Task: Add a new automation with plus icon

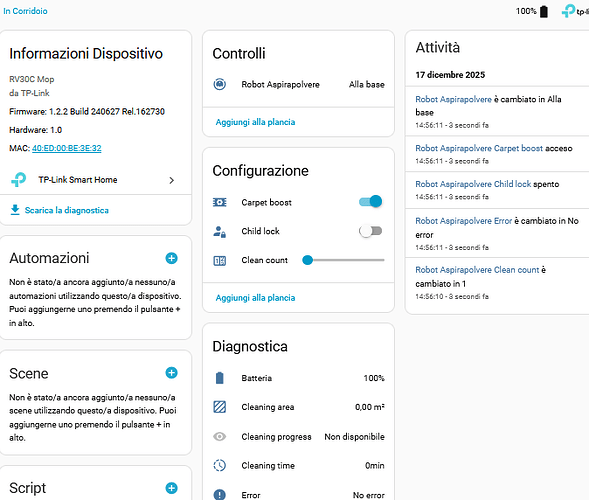Action: [171, 258]
